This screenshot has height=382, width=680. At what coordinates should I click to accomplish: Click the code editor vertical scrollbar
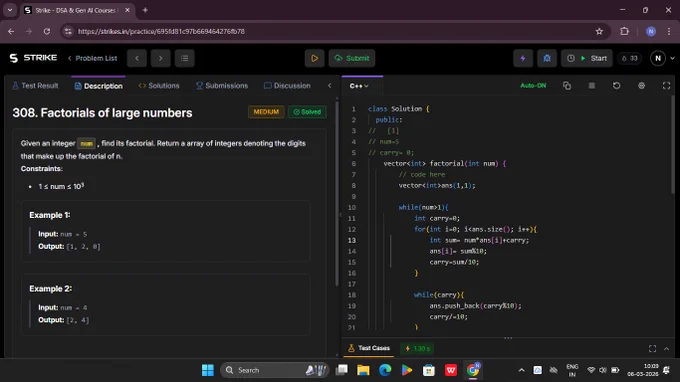673,145
